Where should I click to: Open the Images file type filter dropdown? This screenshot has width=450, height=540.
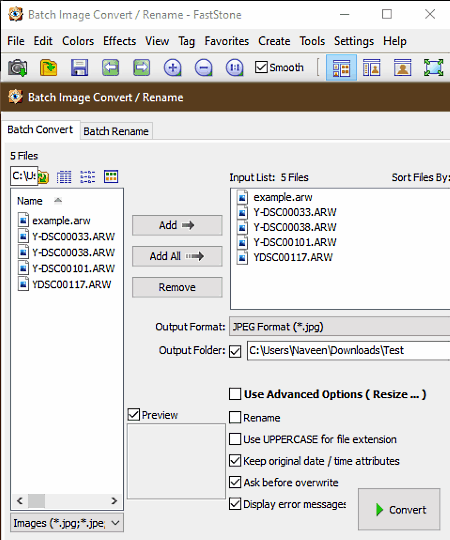click(67, 523)
